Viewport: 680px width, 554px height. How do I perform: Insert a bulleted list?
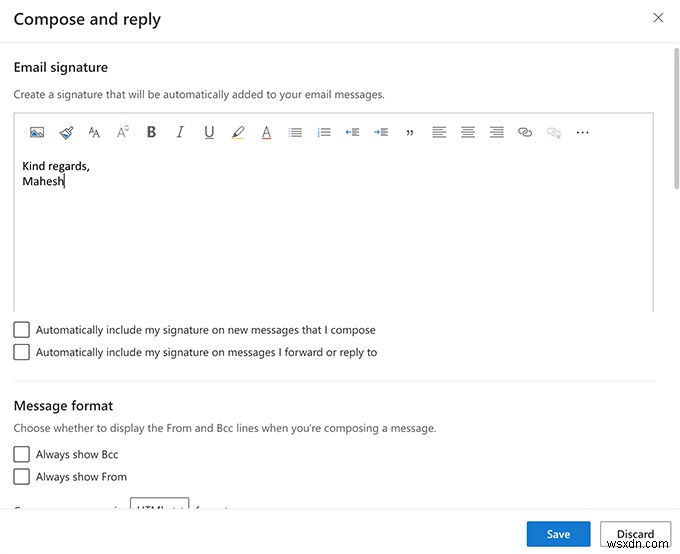click(x=295, y=132)
